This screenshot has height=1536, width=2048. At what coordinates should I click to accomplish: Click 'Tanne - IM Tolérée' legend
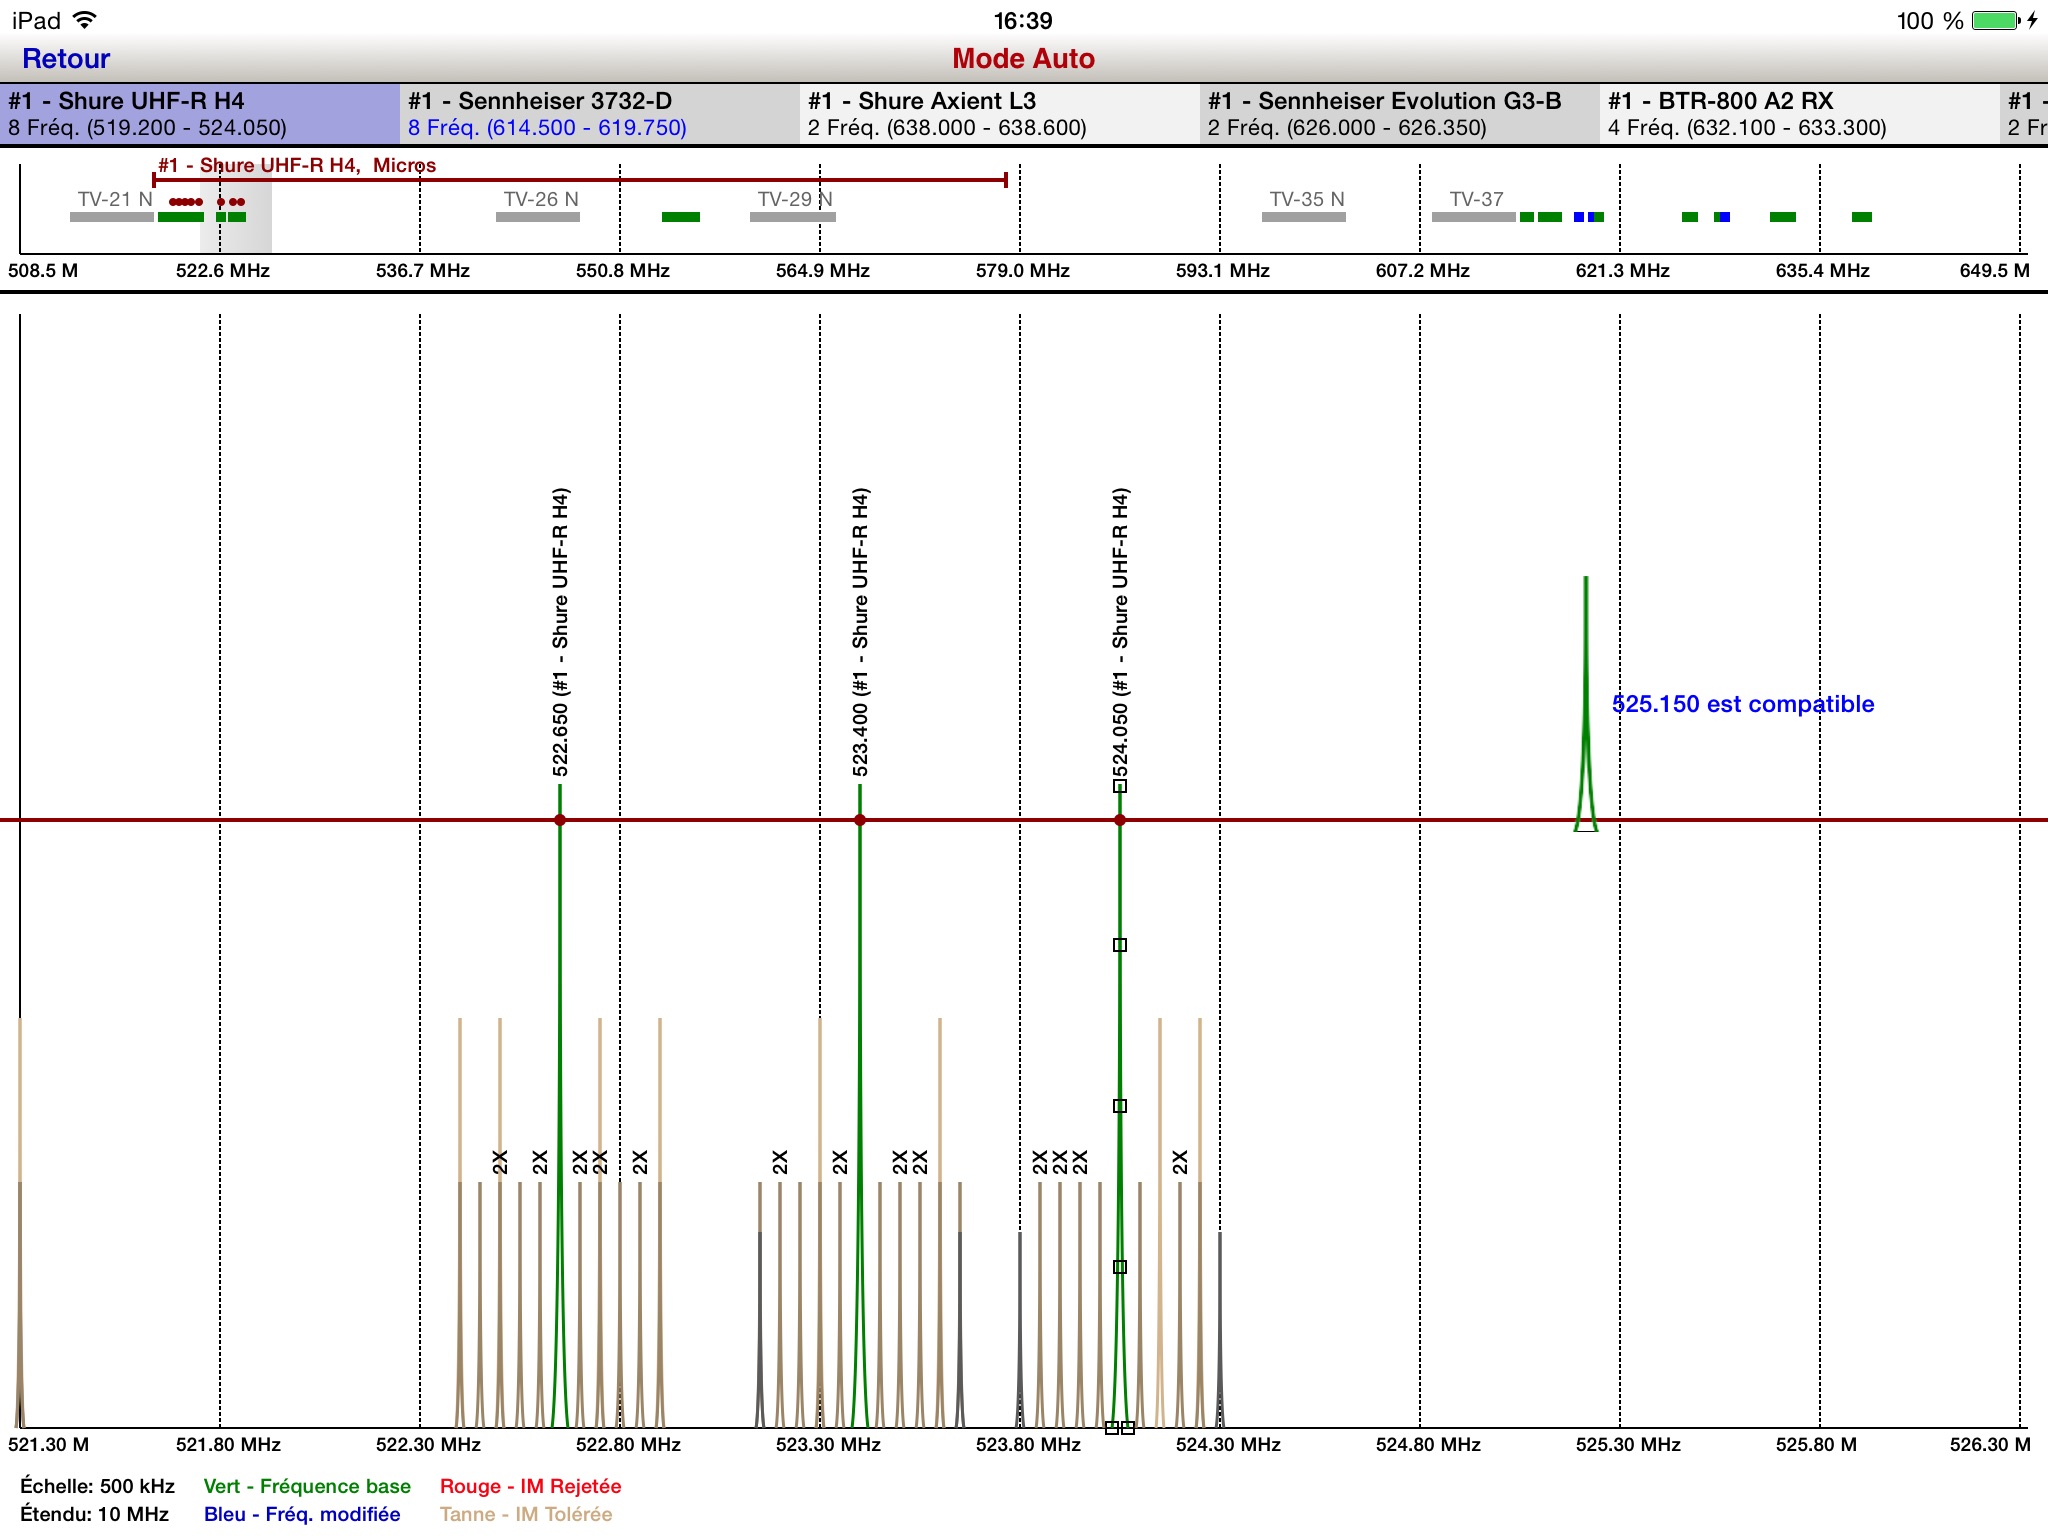526,1514
